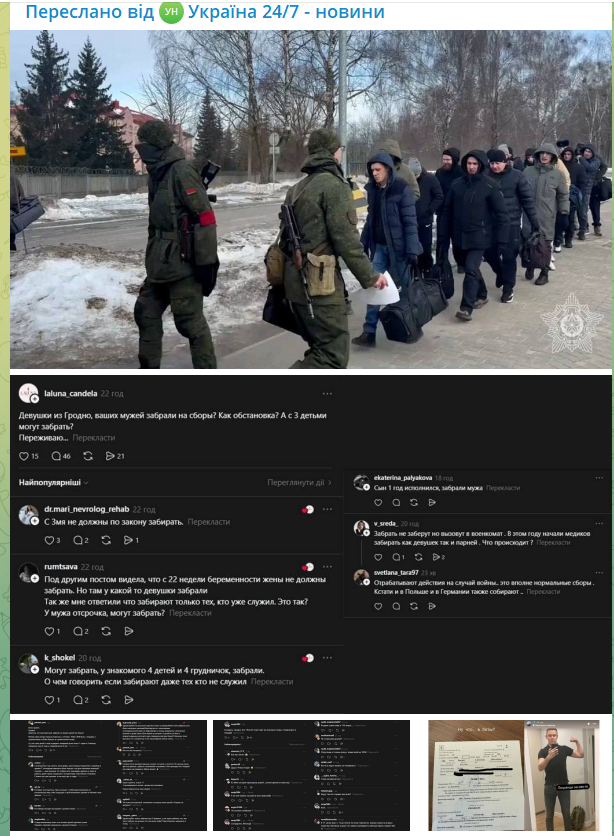614x836 pixels.
Task: Click reply icon under rumtsava's comment
Action: tap(78, 631)
